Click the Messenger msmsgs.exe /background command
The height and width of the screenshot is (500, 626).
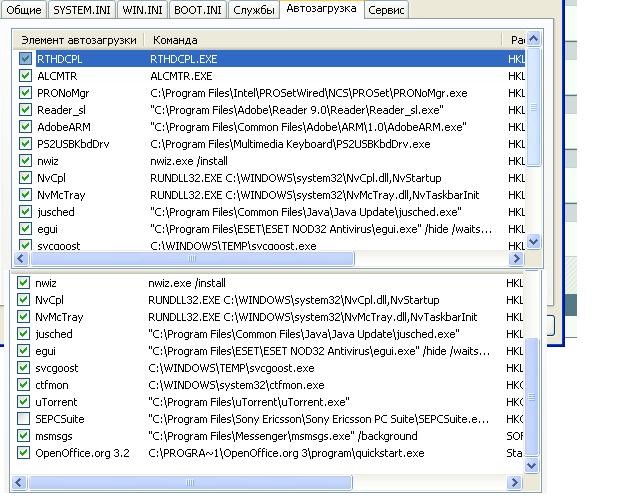[x=283, y=436]
